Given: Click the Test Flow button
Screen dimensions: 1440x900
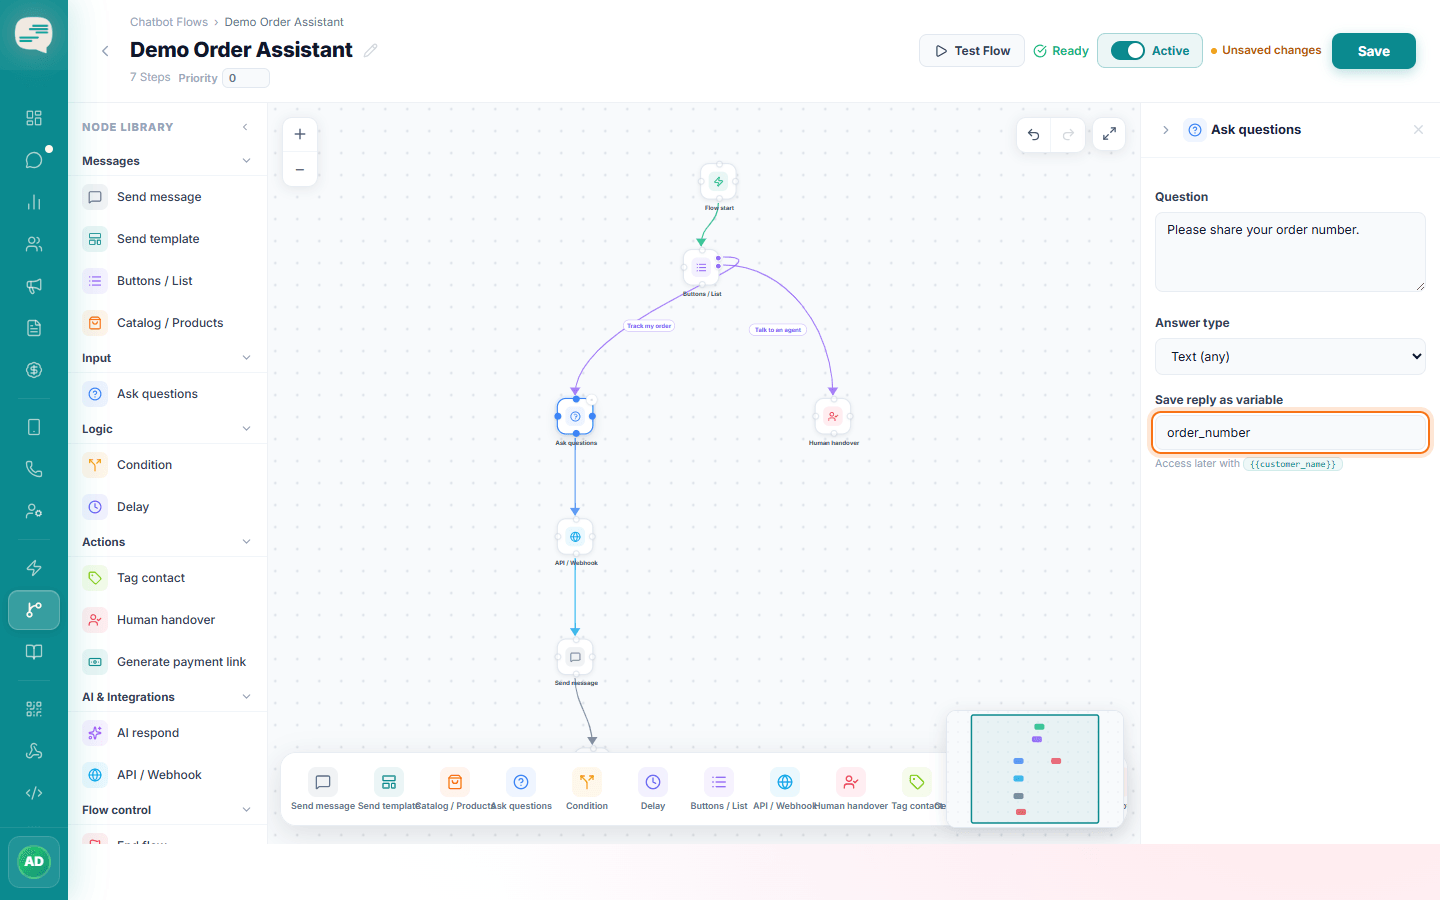Looking at the screenshot, I should (x=972, y=51).
